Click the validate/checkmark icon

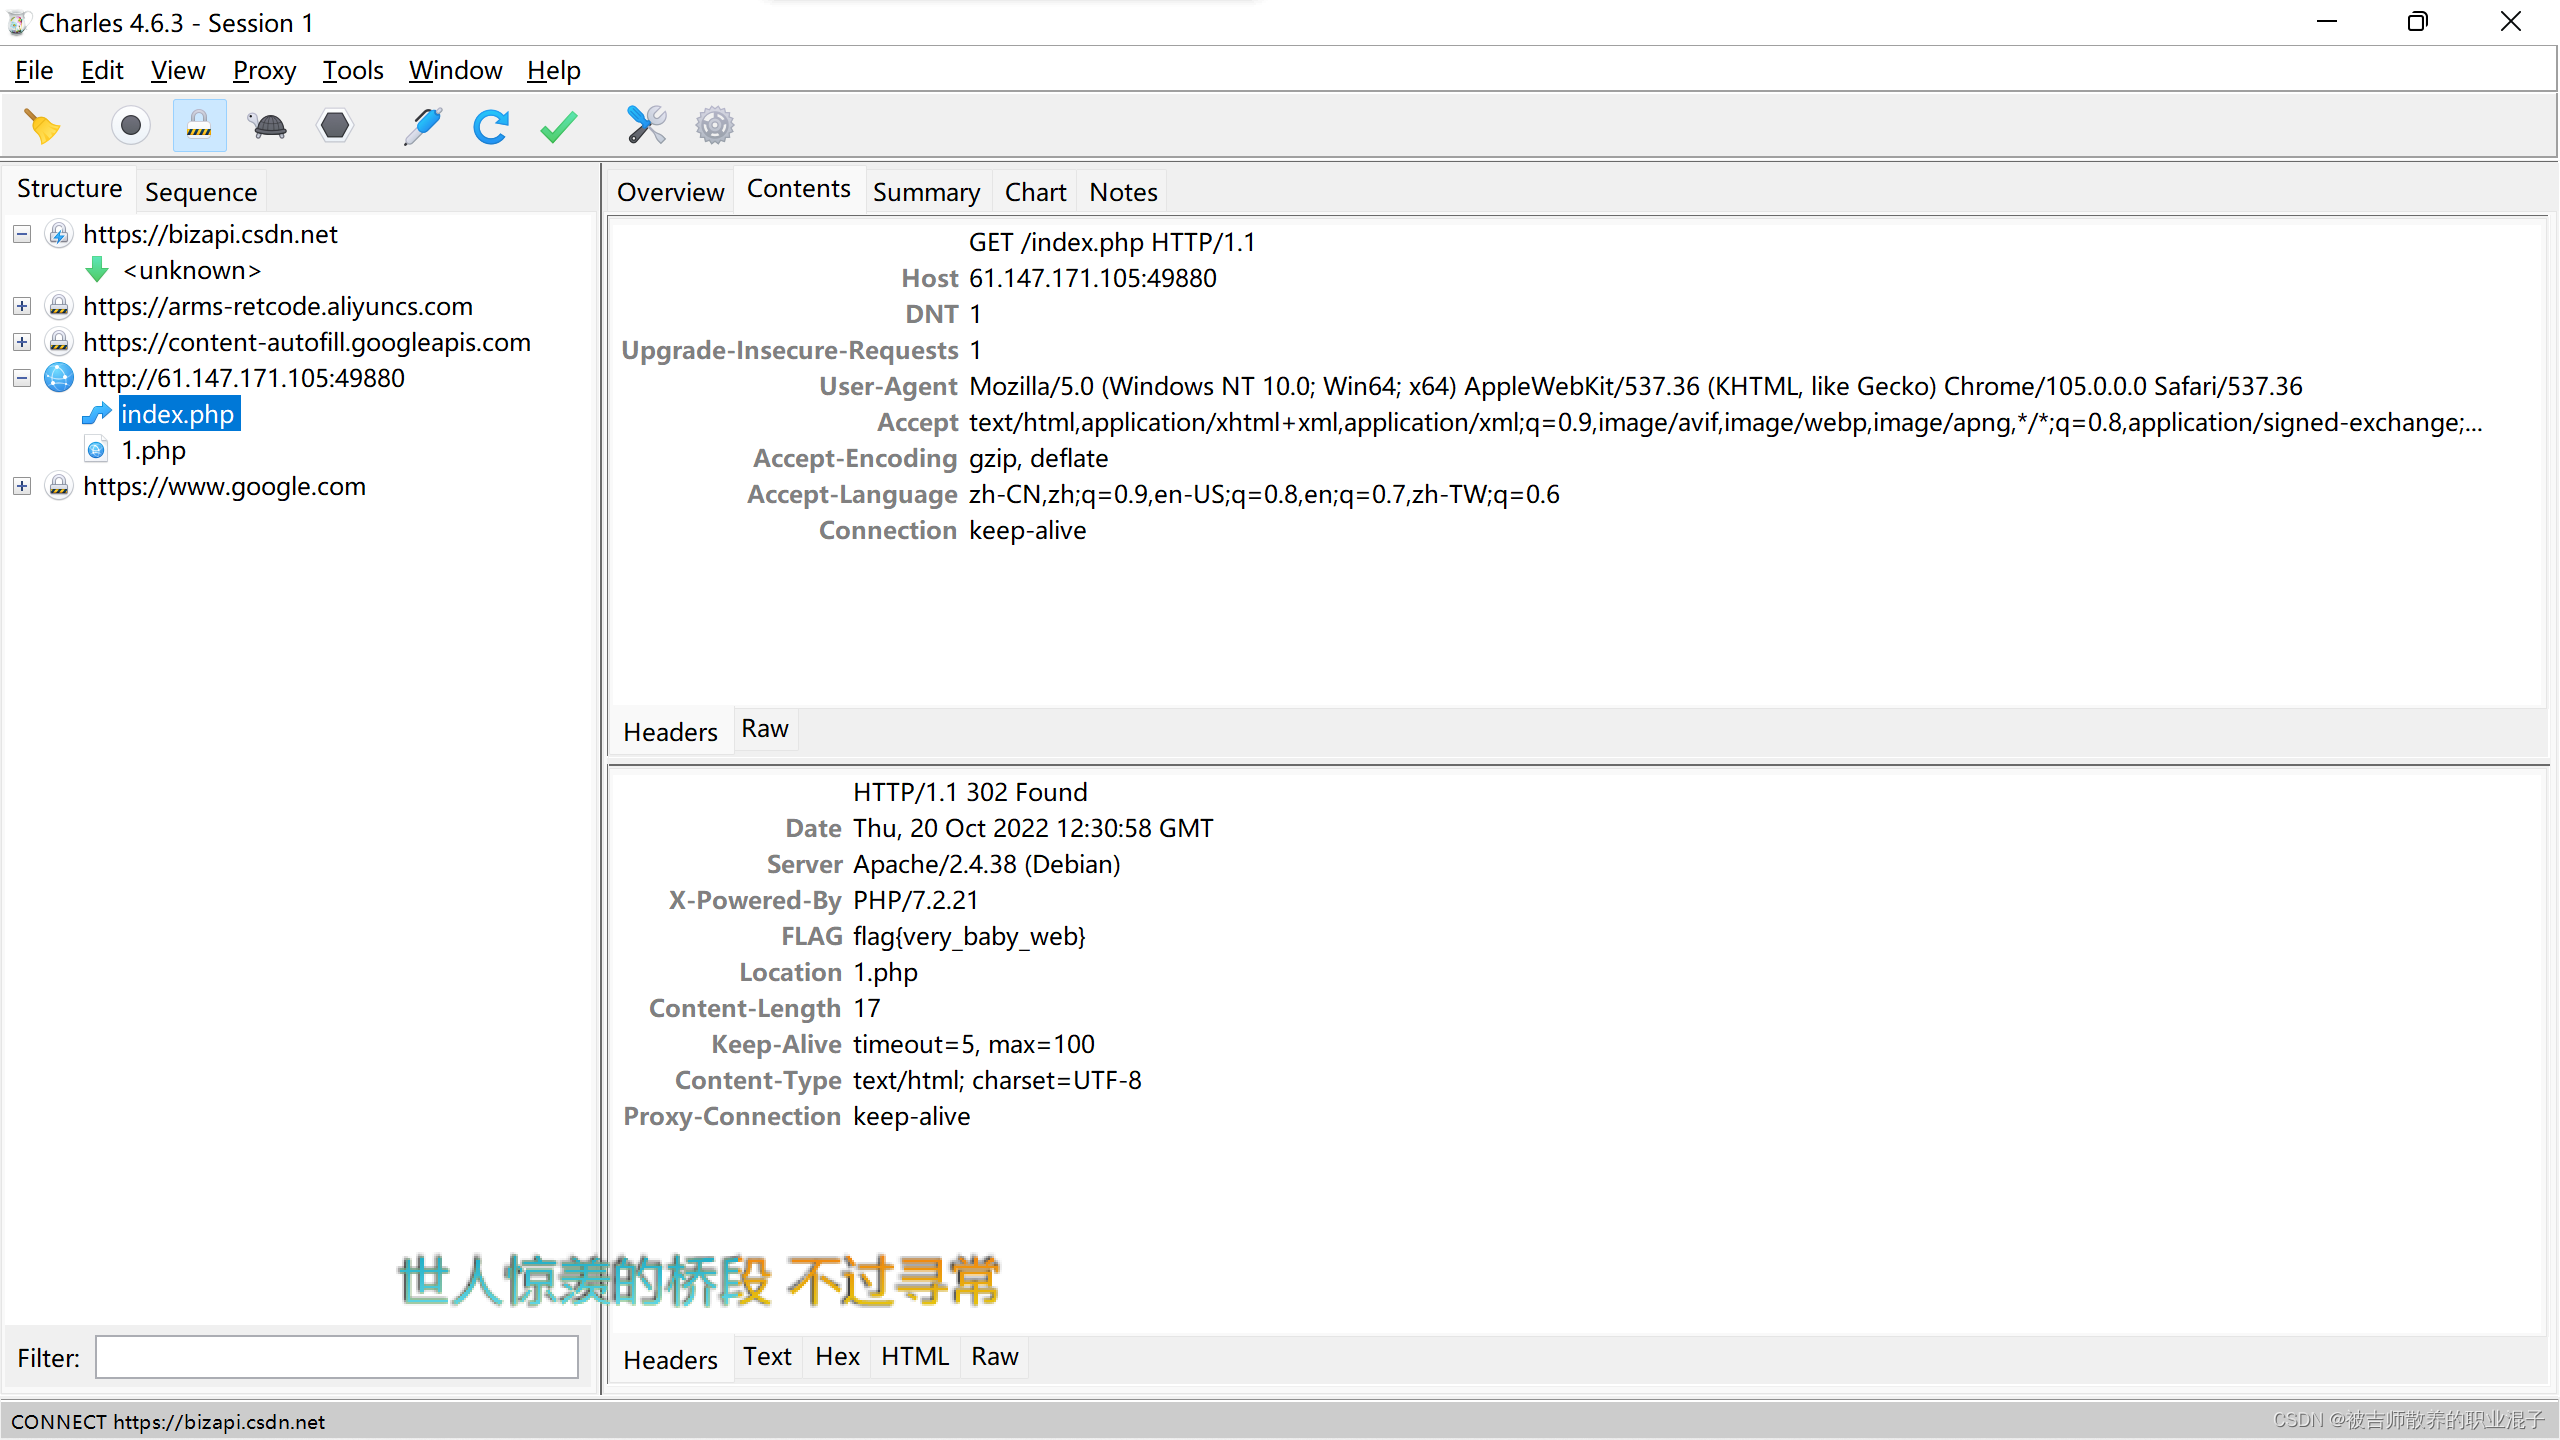(561, 127)
